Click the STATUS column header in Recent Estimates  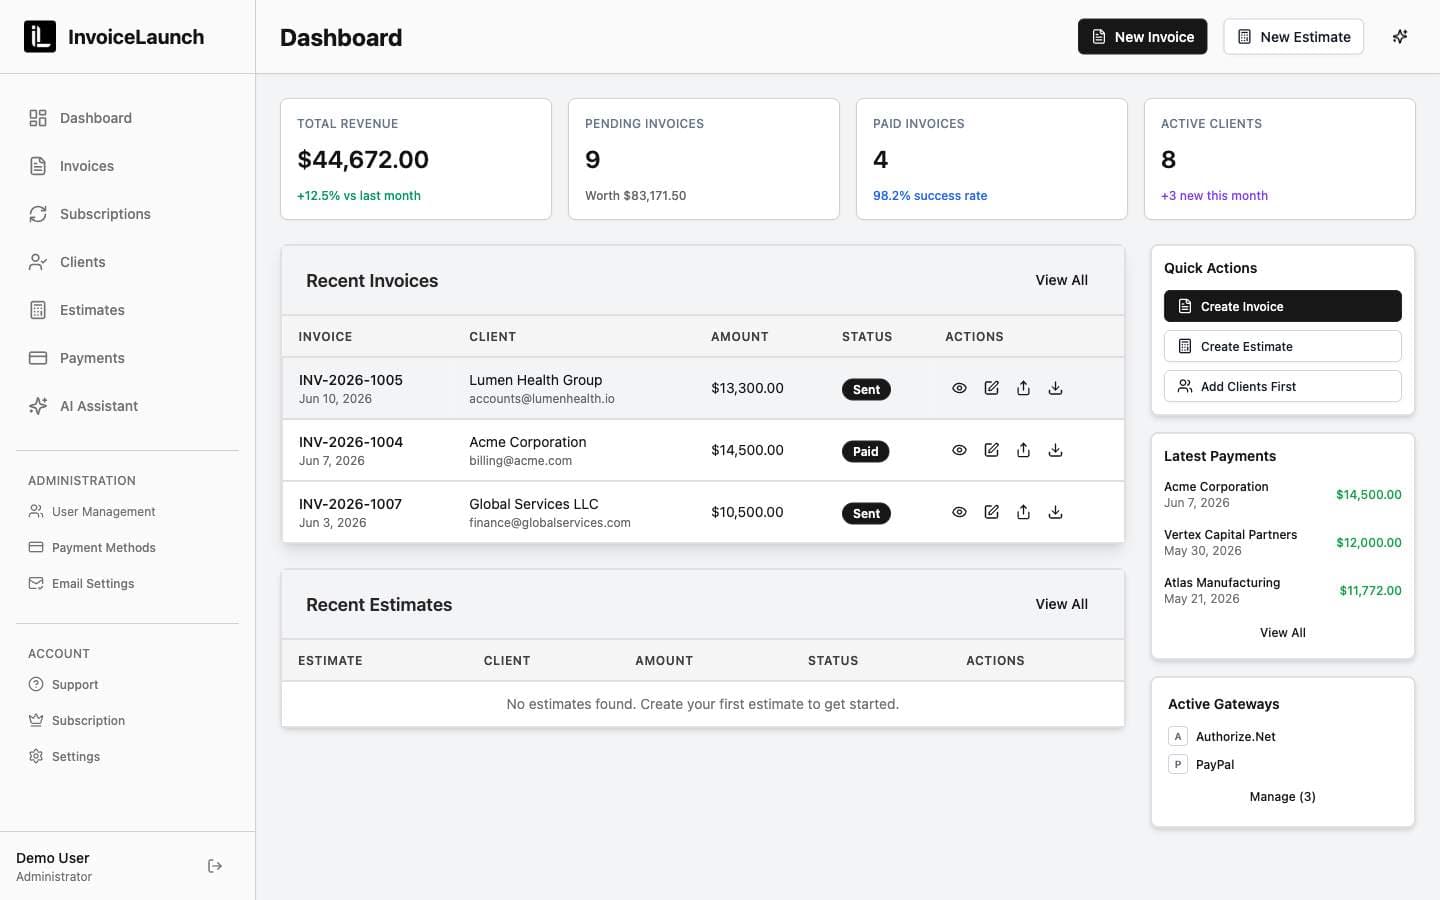pos(833,660)
